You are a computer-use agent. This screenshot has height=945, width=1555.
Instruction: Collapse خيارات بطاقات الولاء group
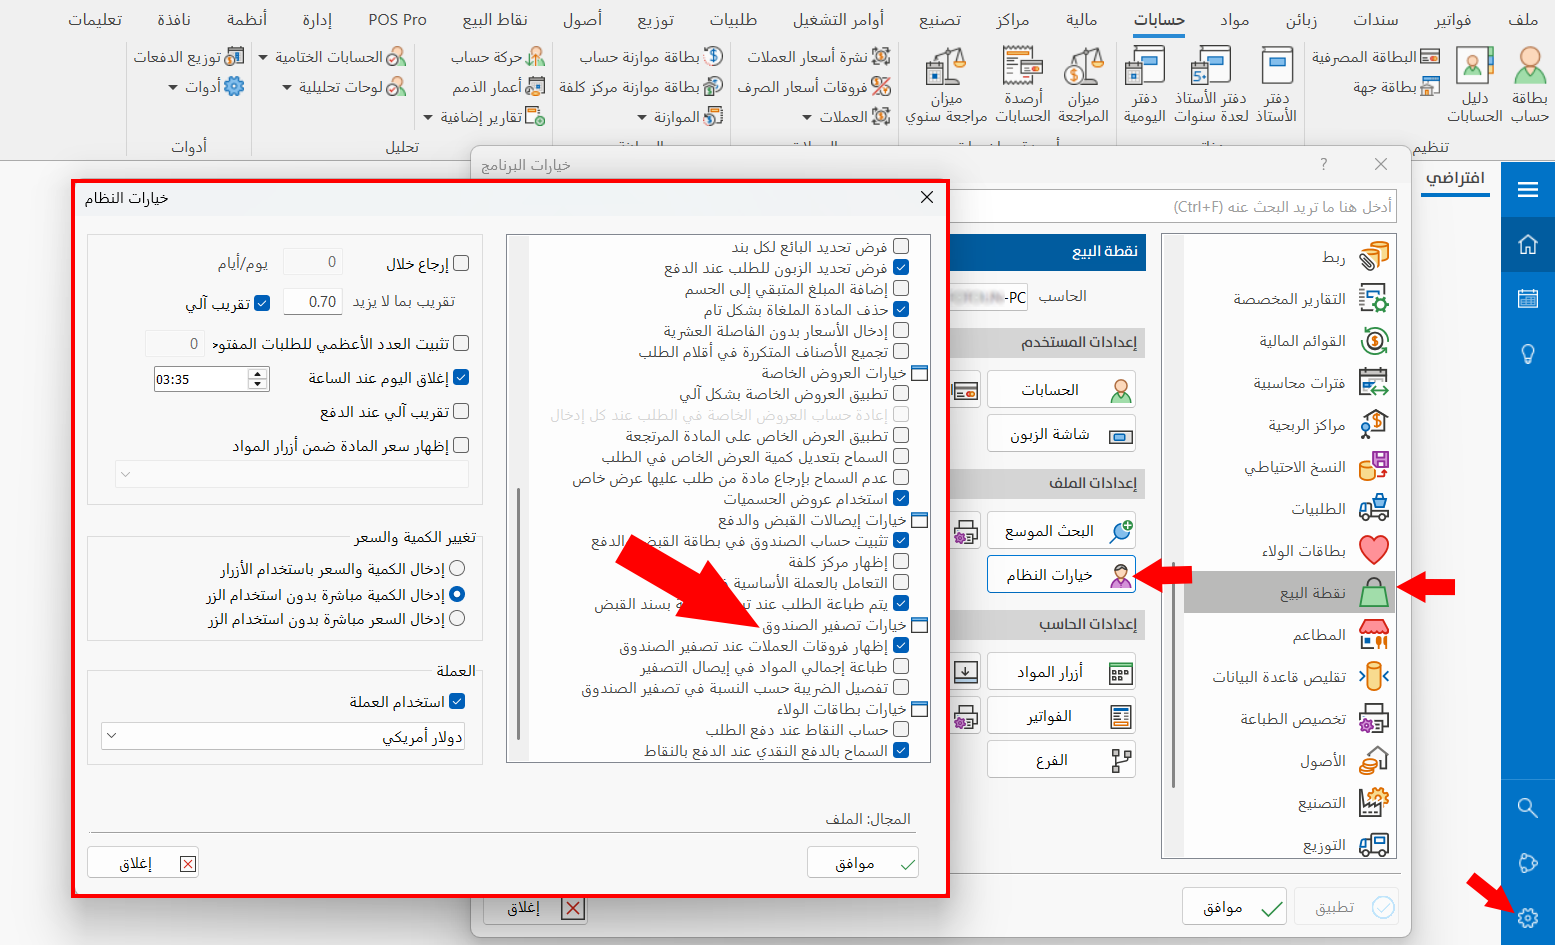[920, 709]
